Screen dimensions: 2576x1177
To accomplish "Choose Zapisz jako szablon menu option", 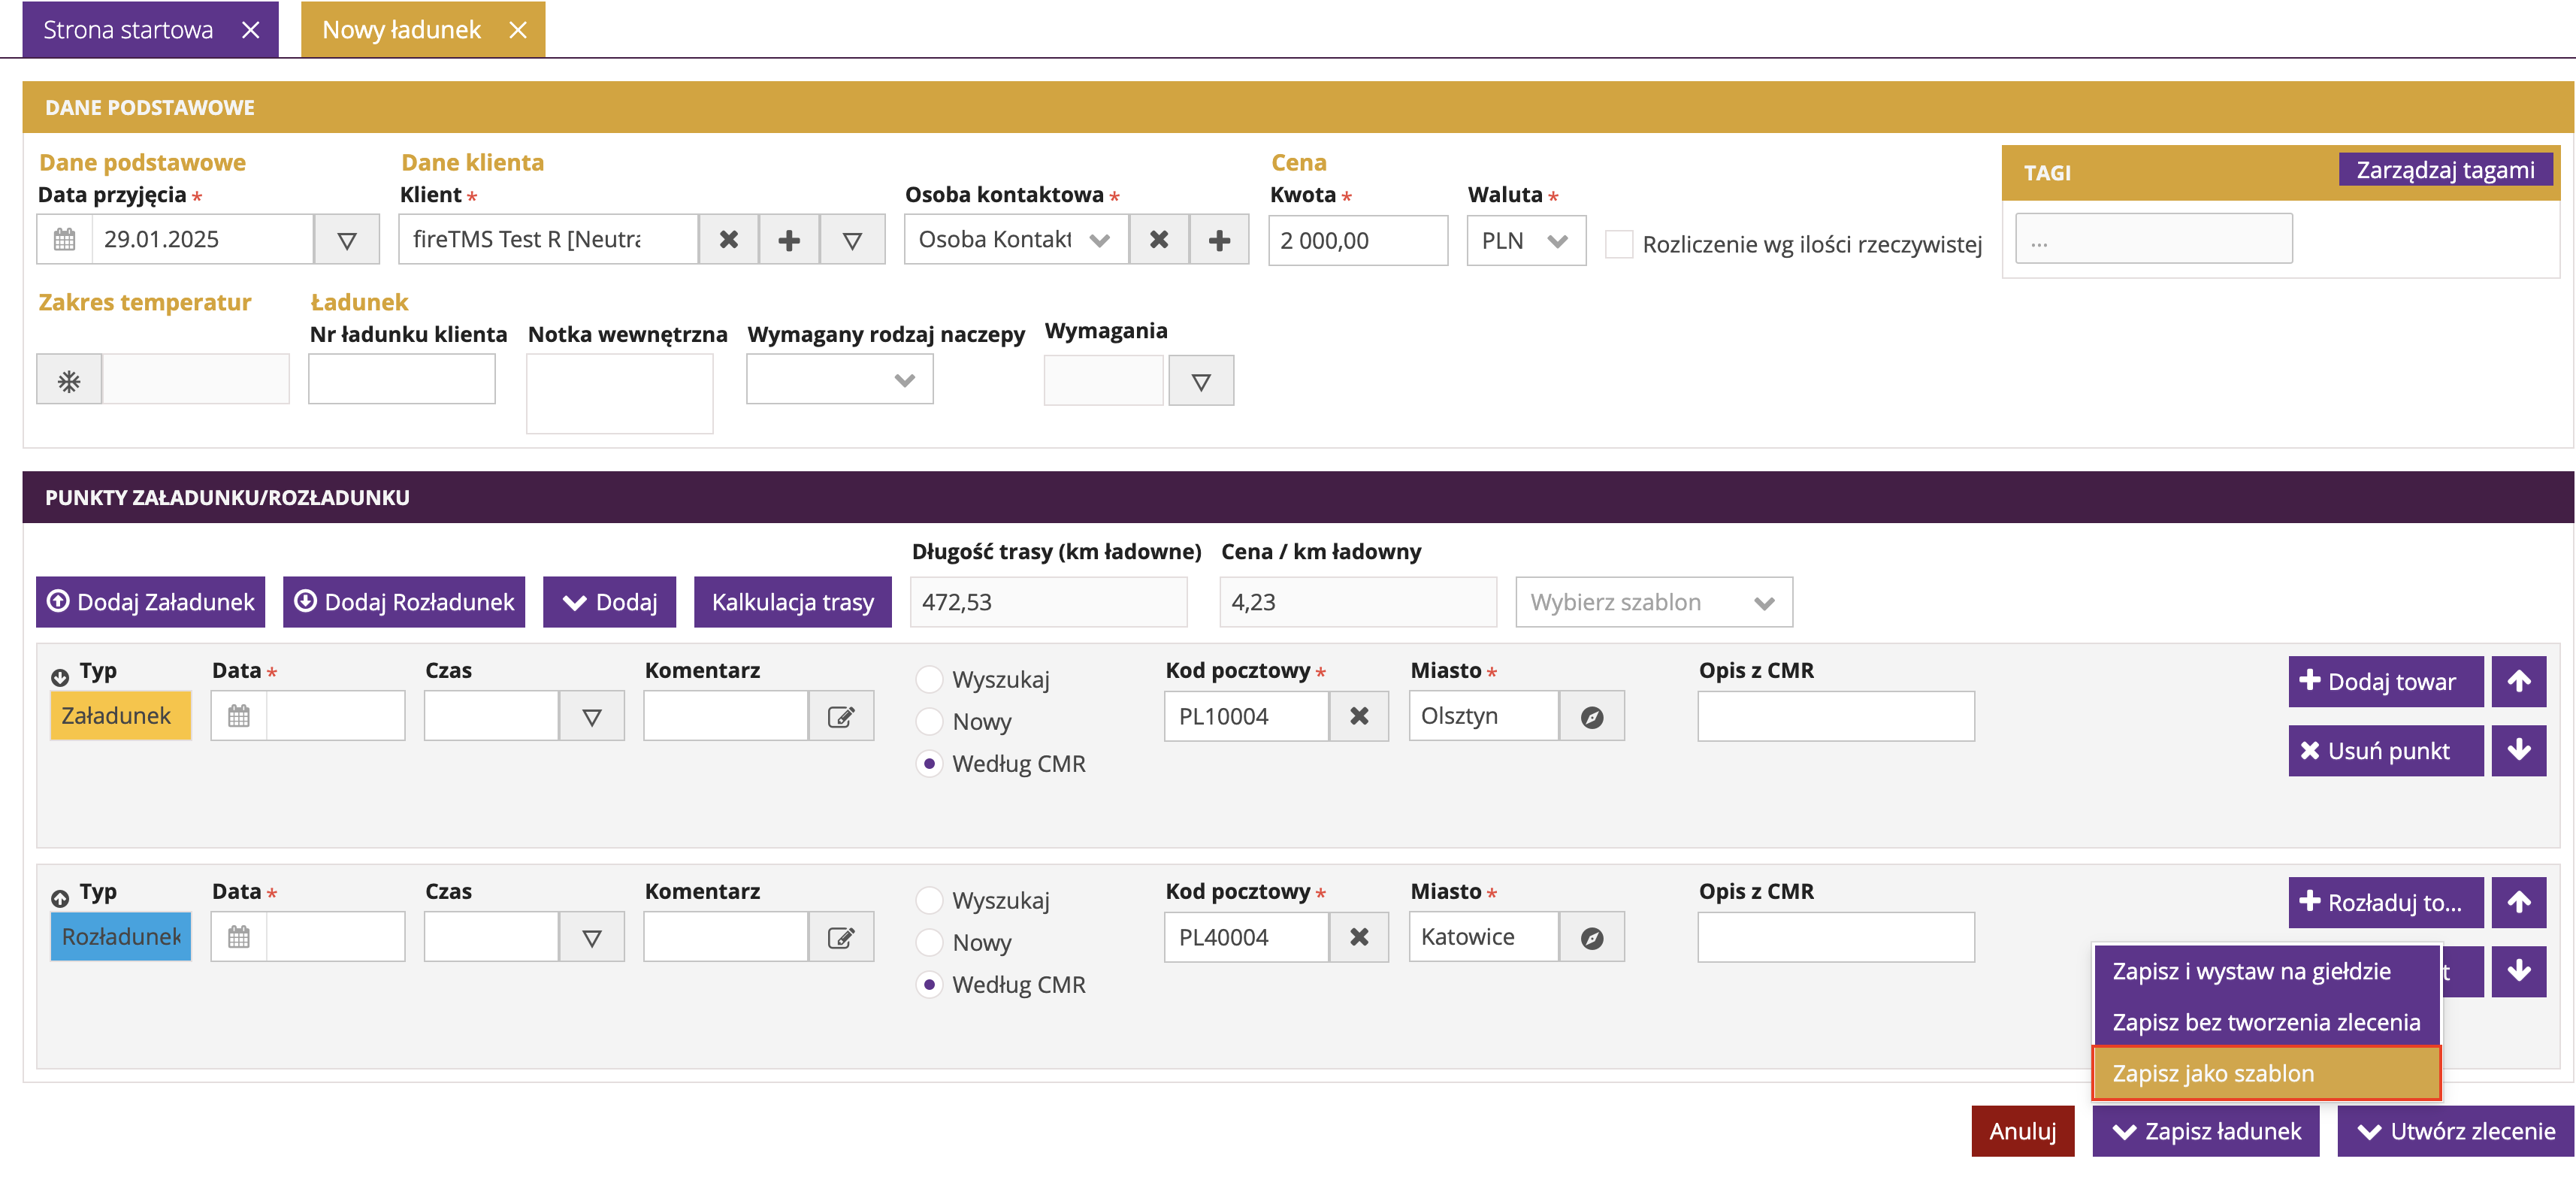I will coord(2265,1073).
